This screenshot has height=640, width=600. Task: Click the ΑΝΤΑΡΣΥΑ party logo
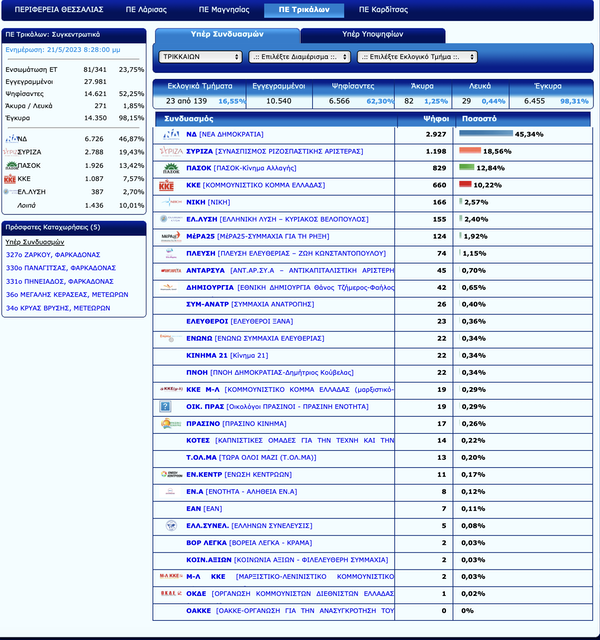click(171, 271)
